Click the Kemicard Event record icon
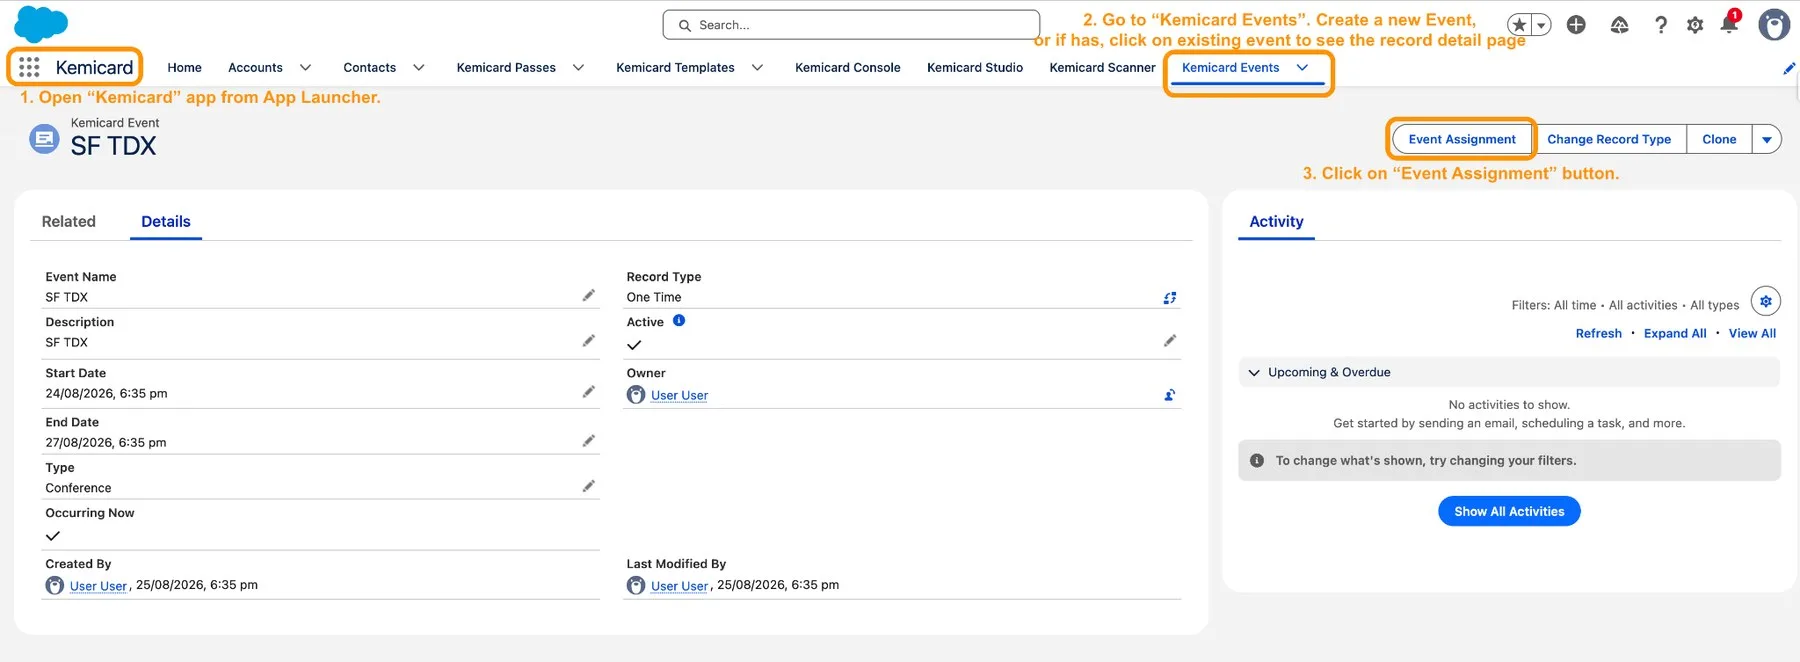Viewport: 1800px width, 662px height. click(44, 139)
